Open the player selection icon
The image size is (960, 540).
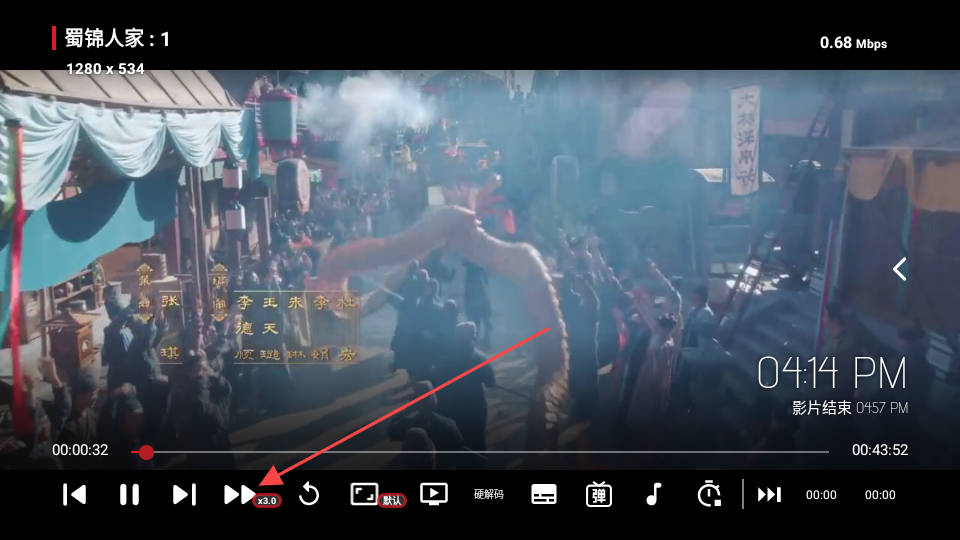pos(433,494)
